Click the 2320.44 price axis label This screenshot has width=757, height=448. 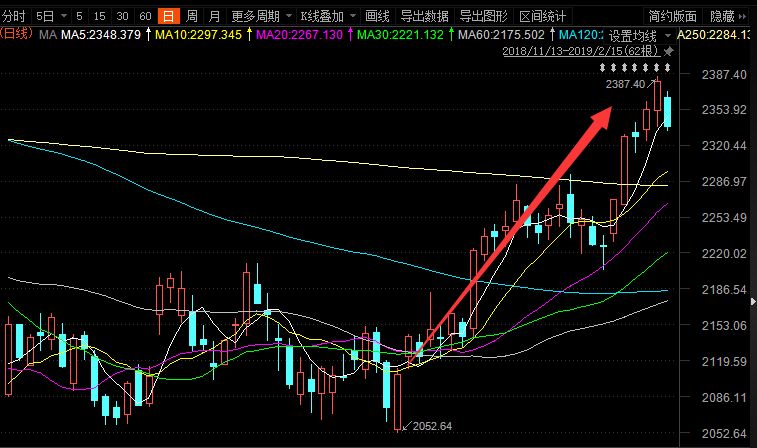pos(724,145)
